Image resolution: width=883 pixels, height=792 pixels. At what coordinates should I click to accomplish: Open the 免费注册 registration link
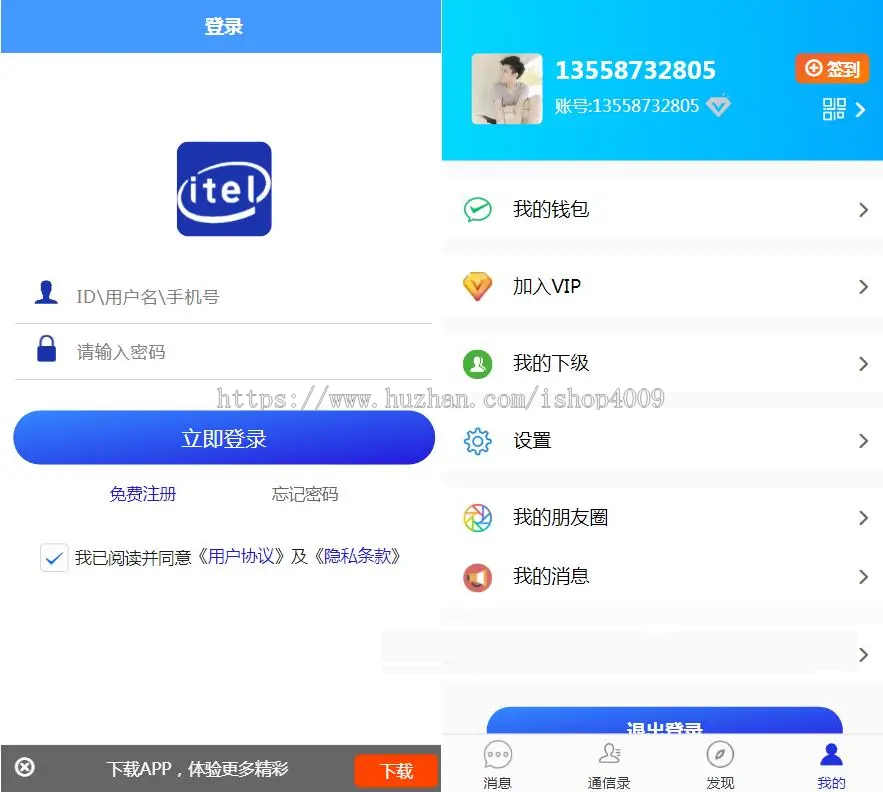point(142,493)
